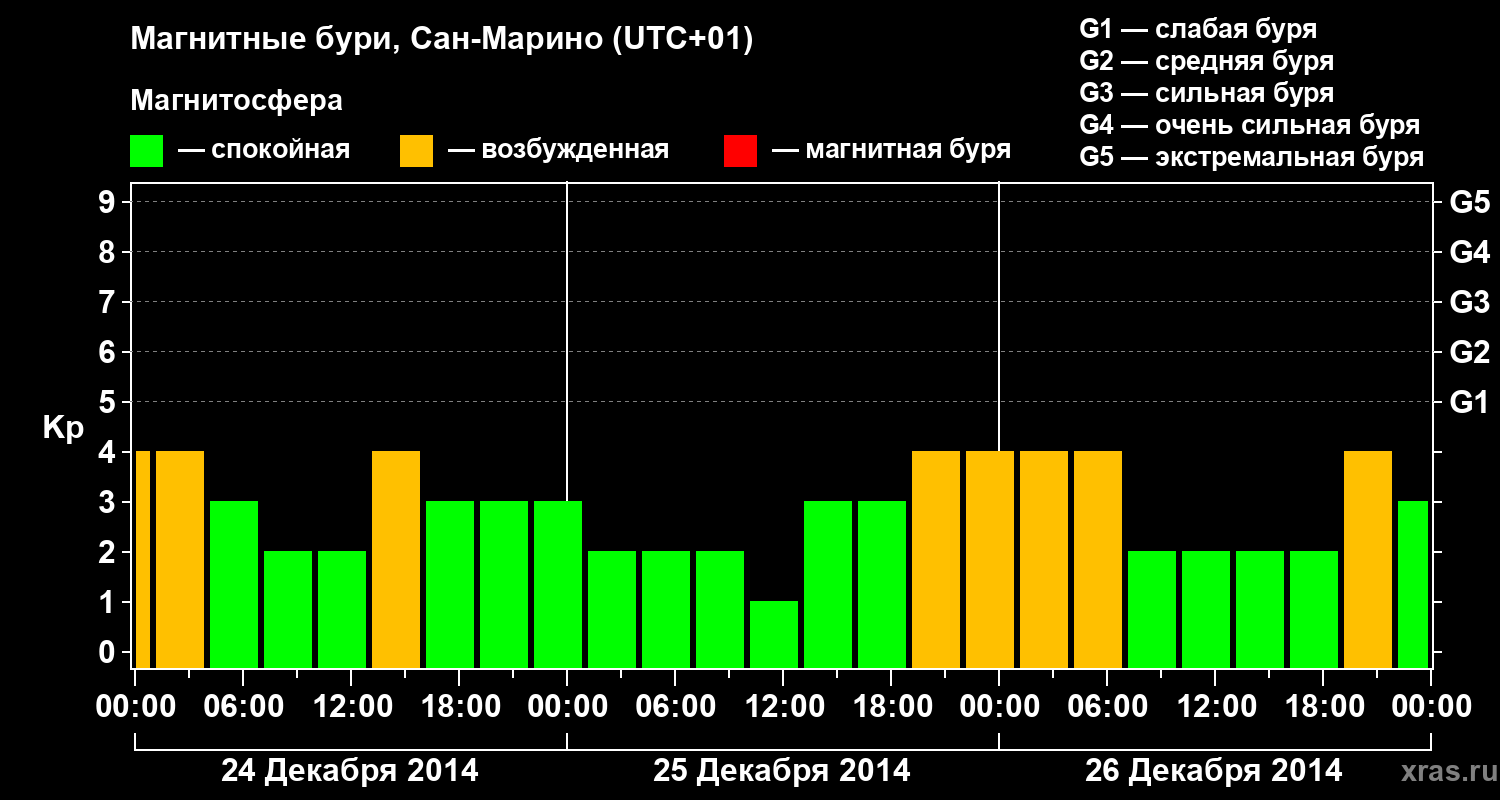Click the 'G3' label on the right axis
The image size is (1500, 800).
[x=1469, y=302]
